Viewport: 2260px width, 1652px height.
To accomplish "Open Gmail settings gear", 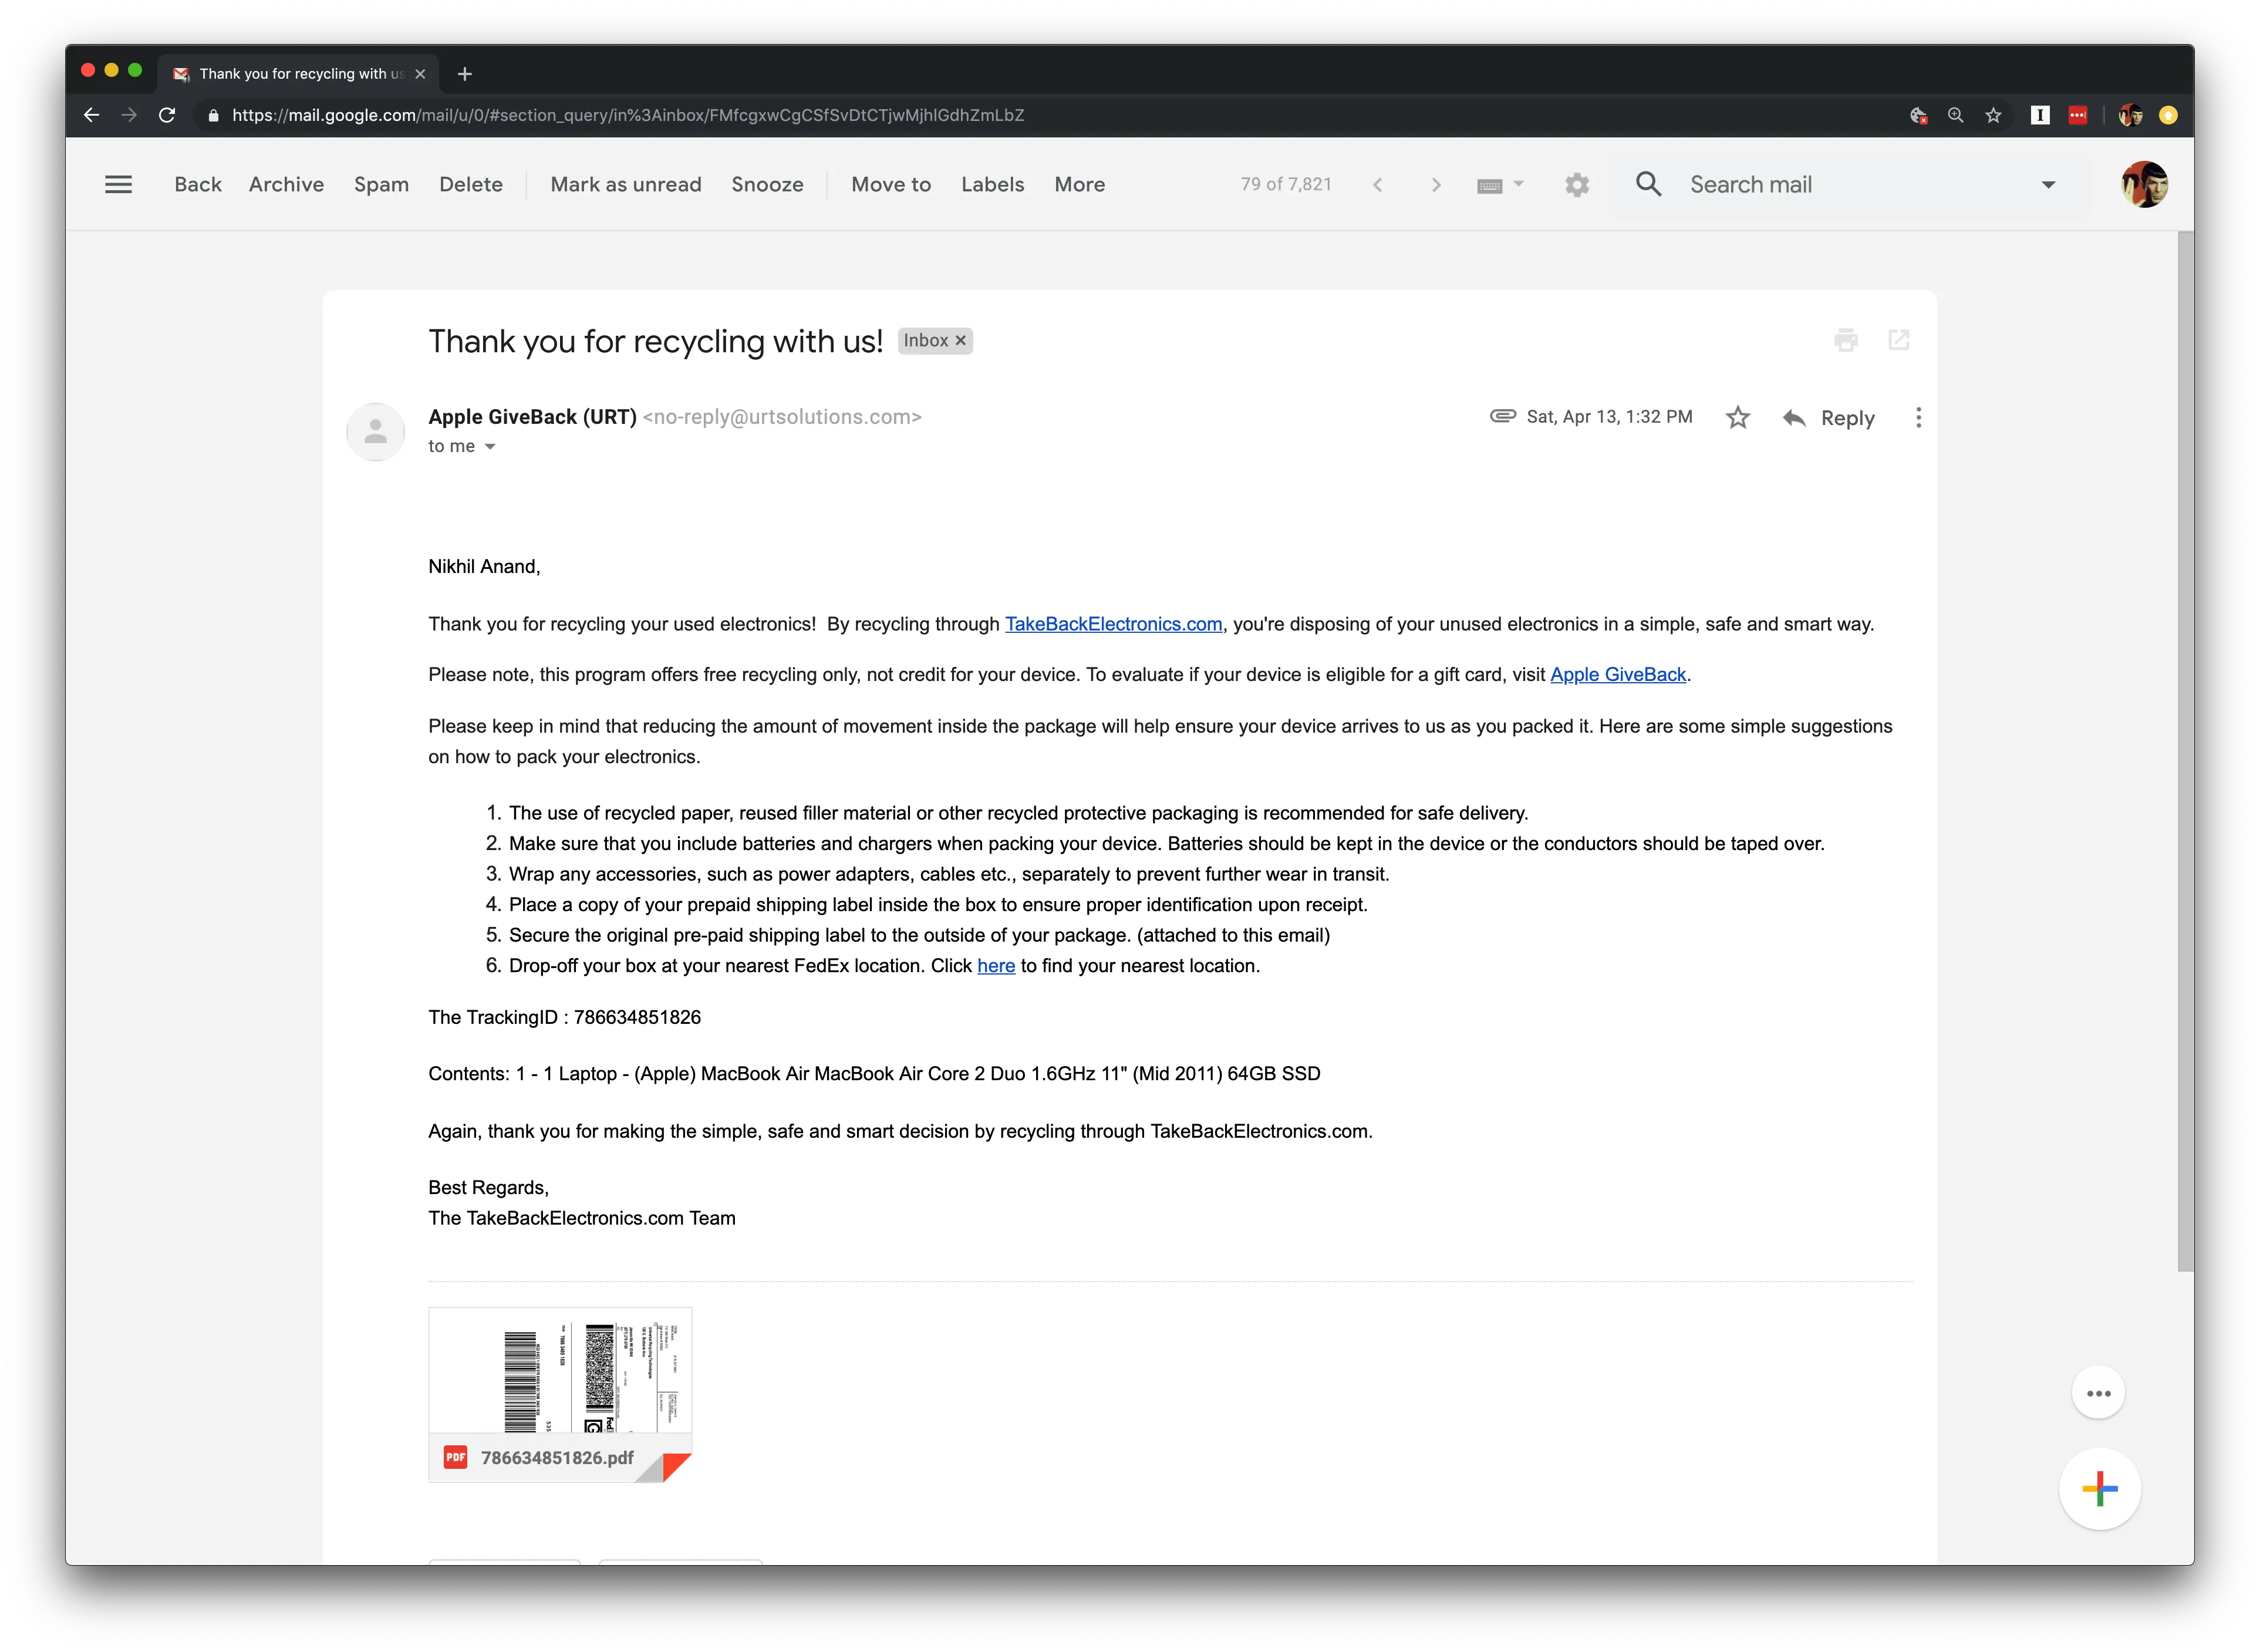I will point(1576,185).
